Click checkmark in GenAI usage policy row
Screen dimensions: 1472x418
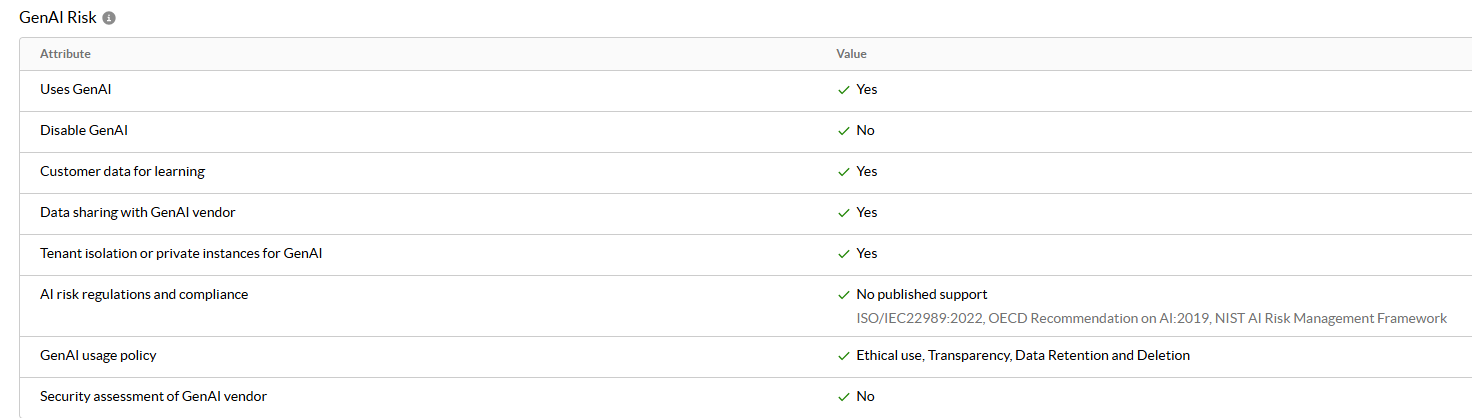pyautogui.click(x=844, y=356)
